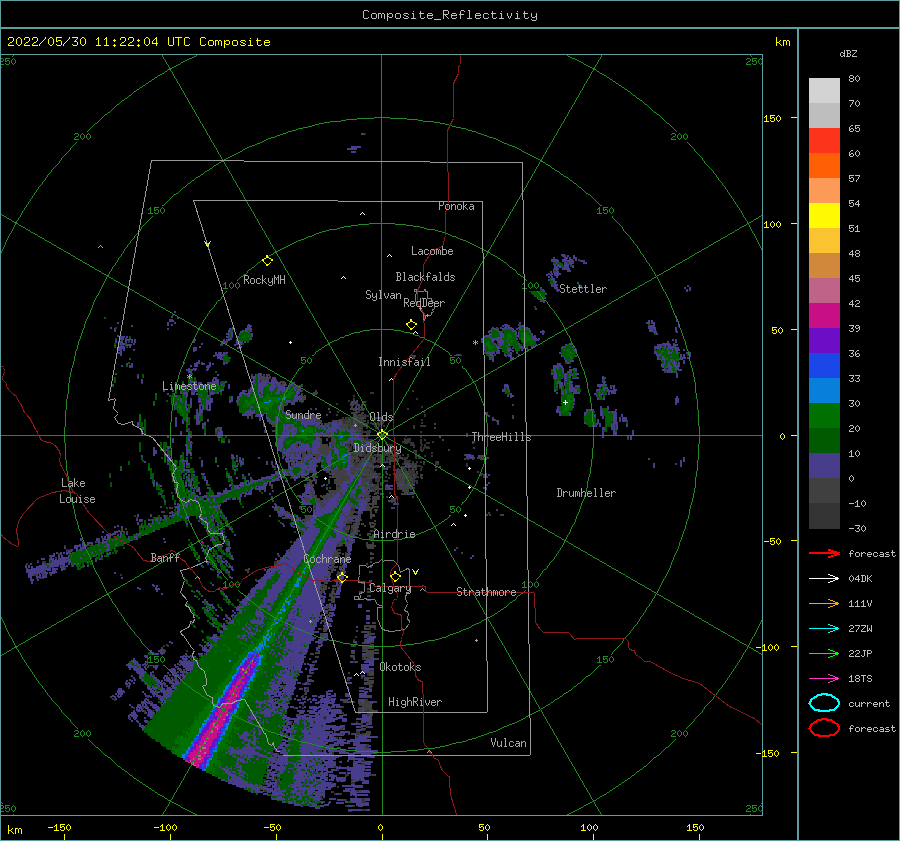This screenshot has height=841, width=900.
Task: Pick the dark orange 57-60 dBZ swatch
Action: (824, 166)
